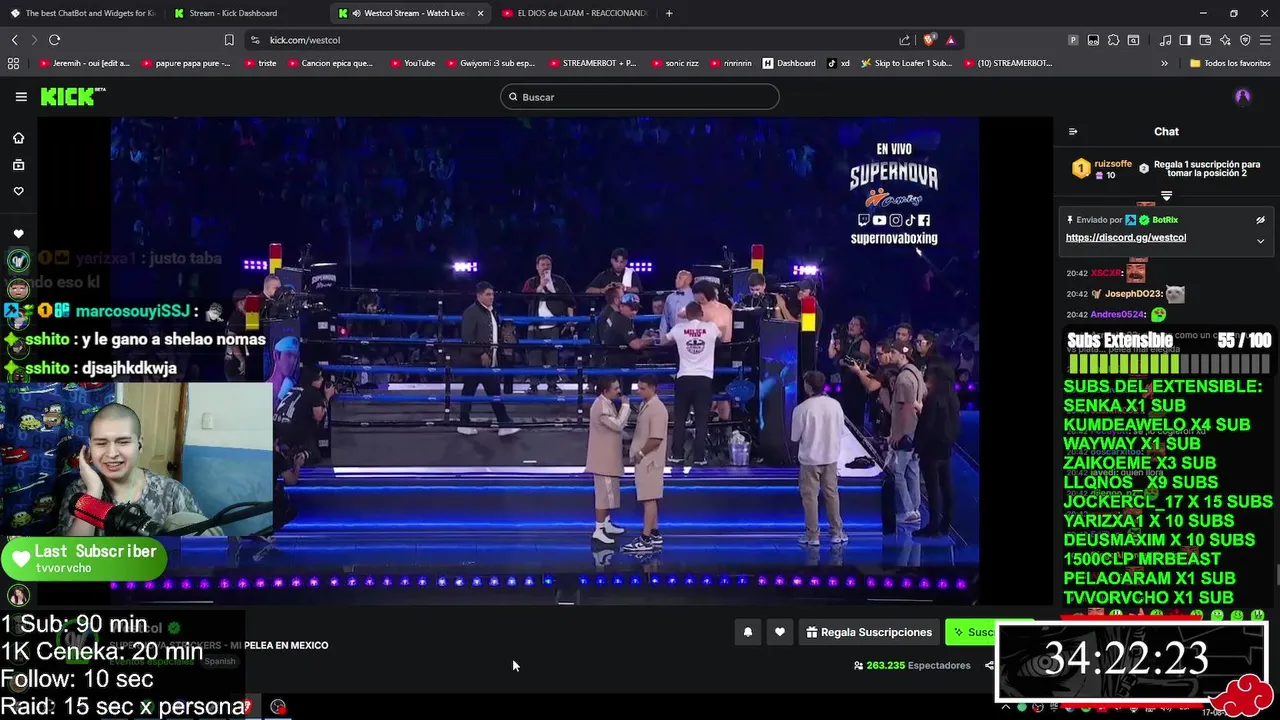Click the chat panel scrollbar
The width and height of the screenshot is (1280, 720).
pyautogui.click(x=1276, y=575)
